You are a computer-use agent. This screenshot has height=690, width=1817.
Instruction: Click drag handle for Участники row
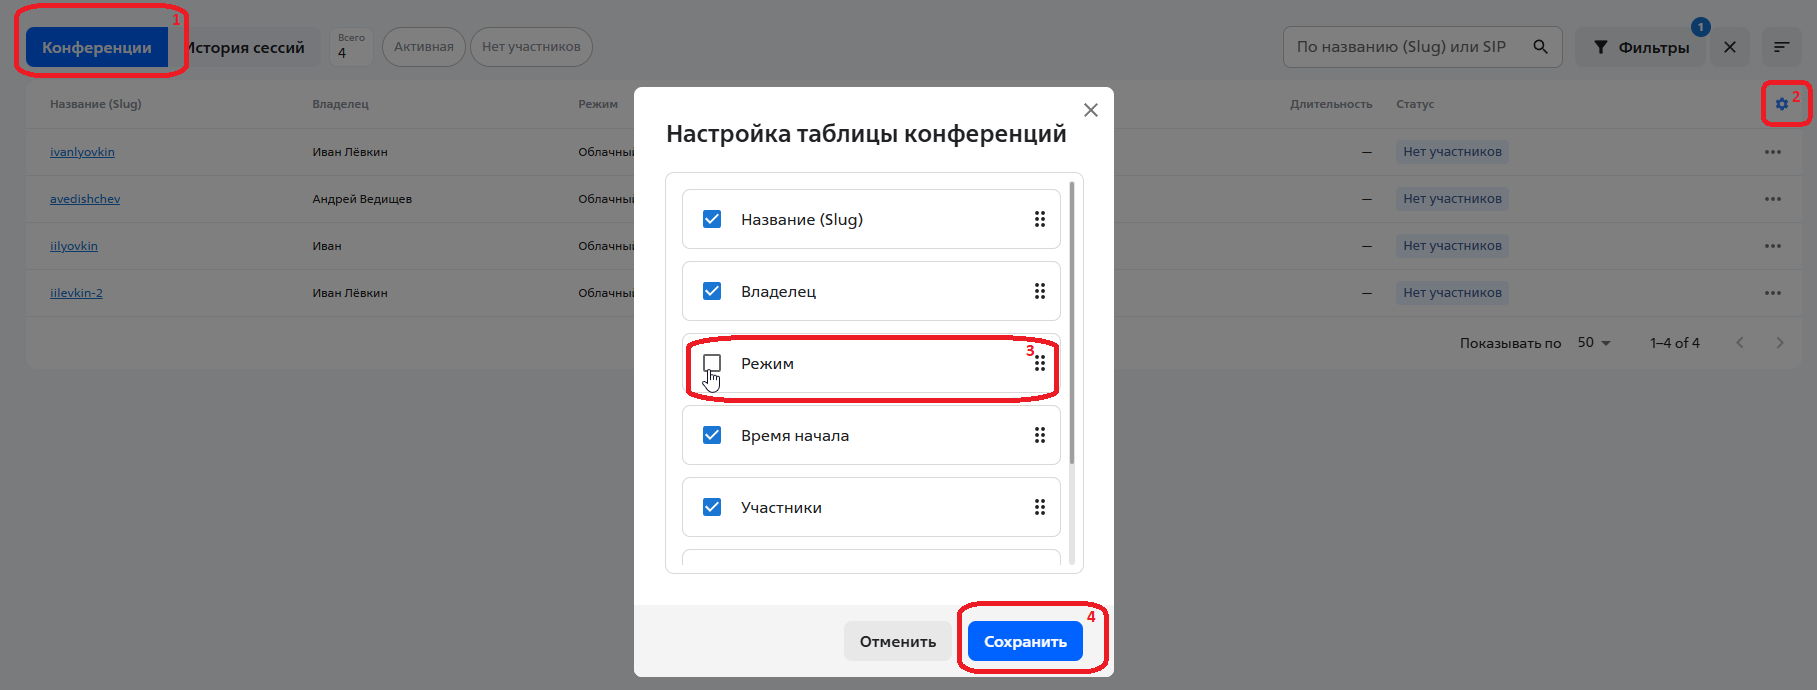coord(1040,507)
